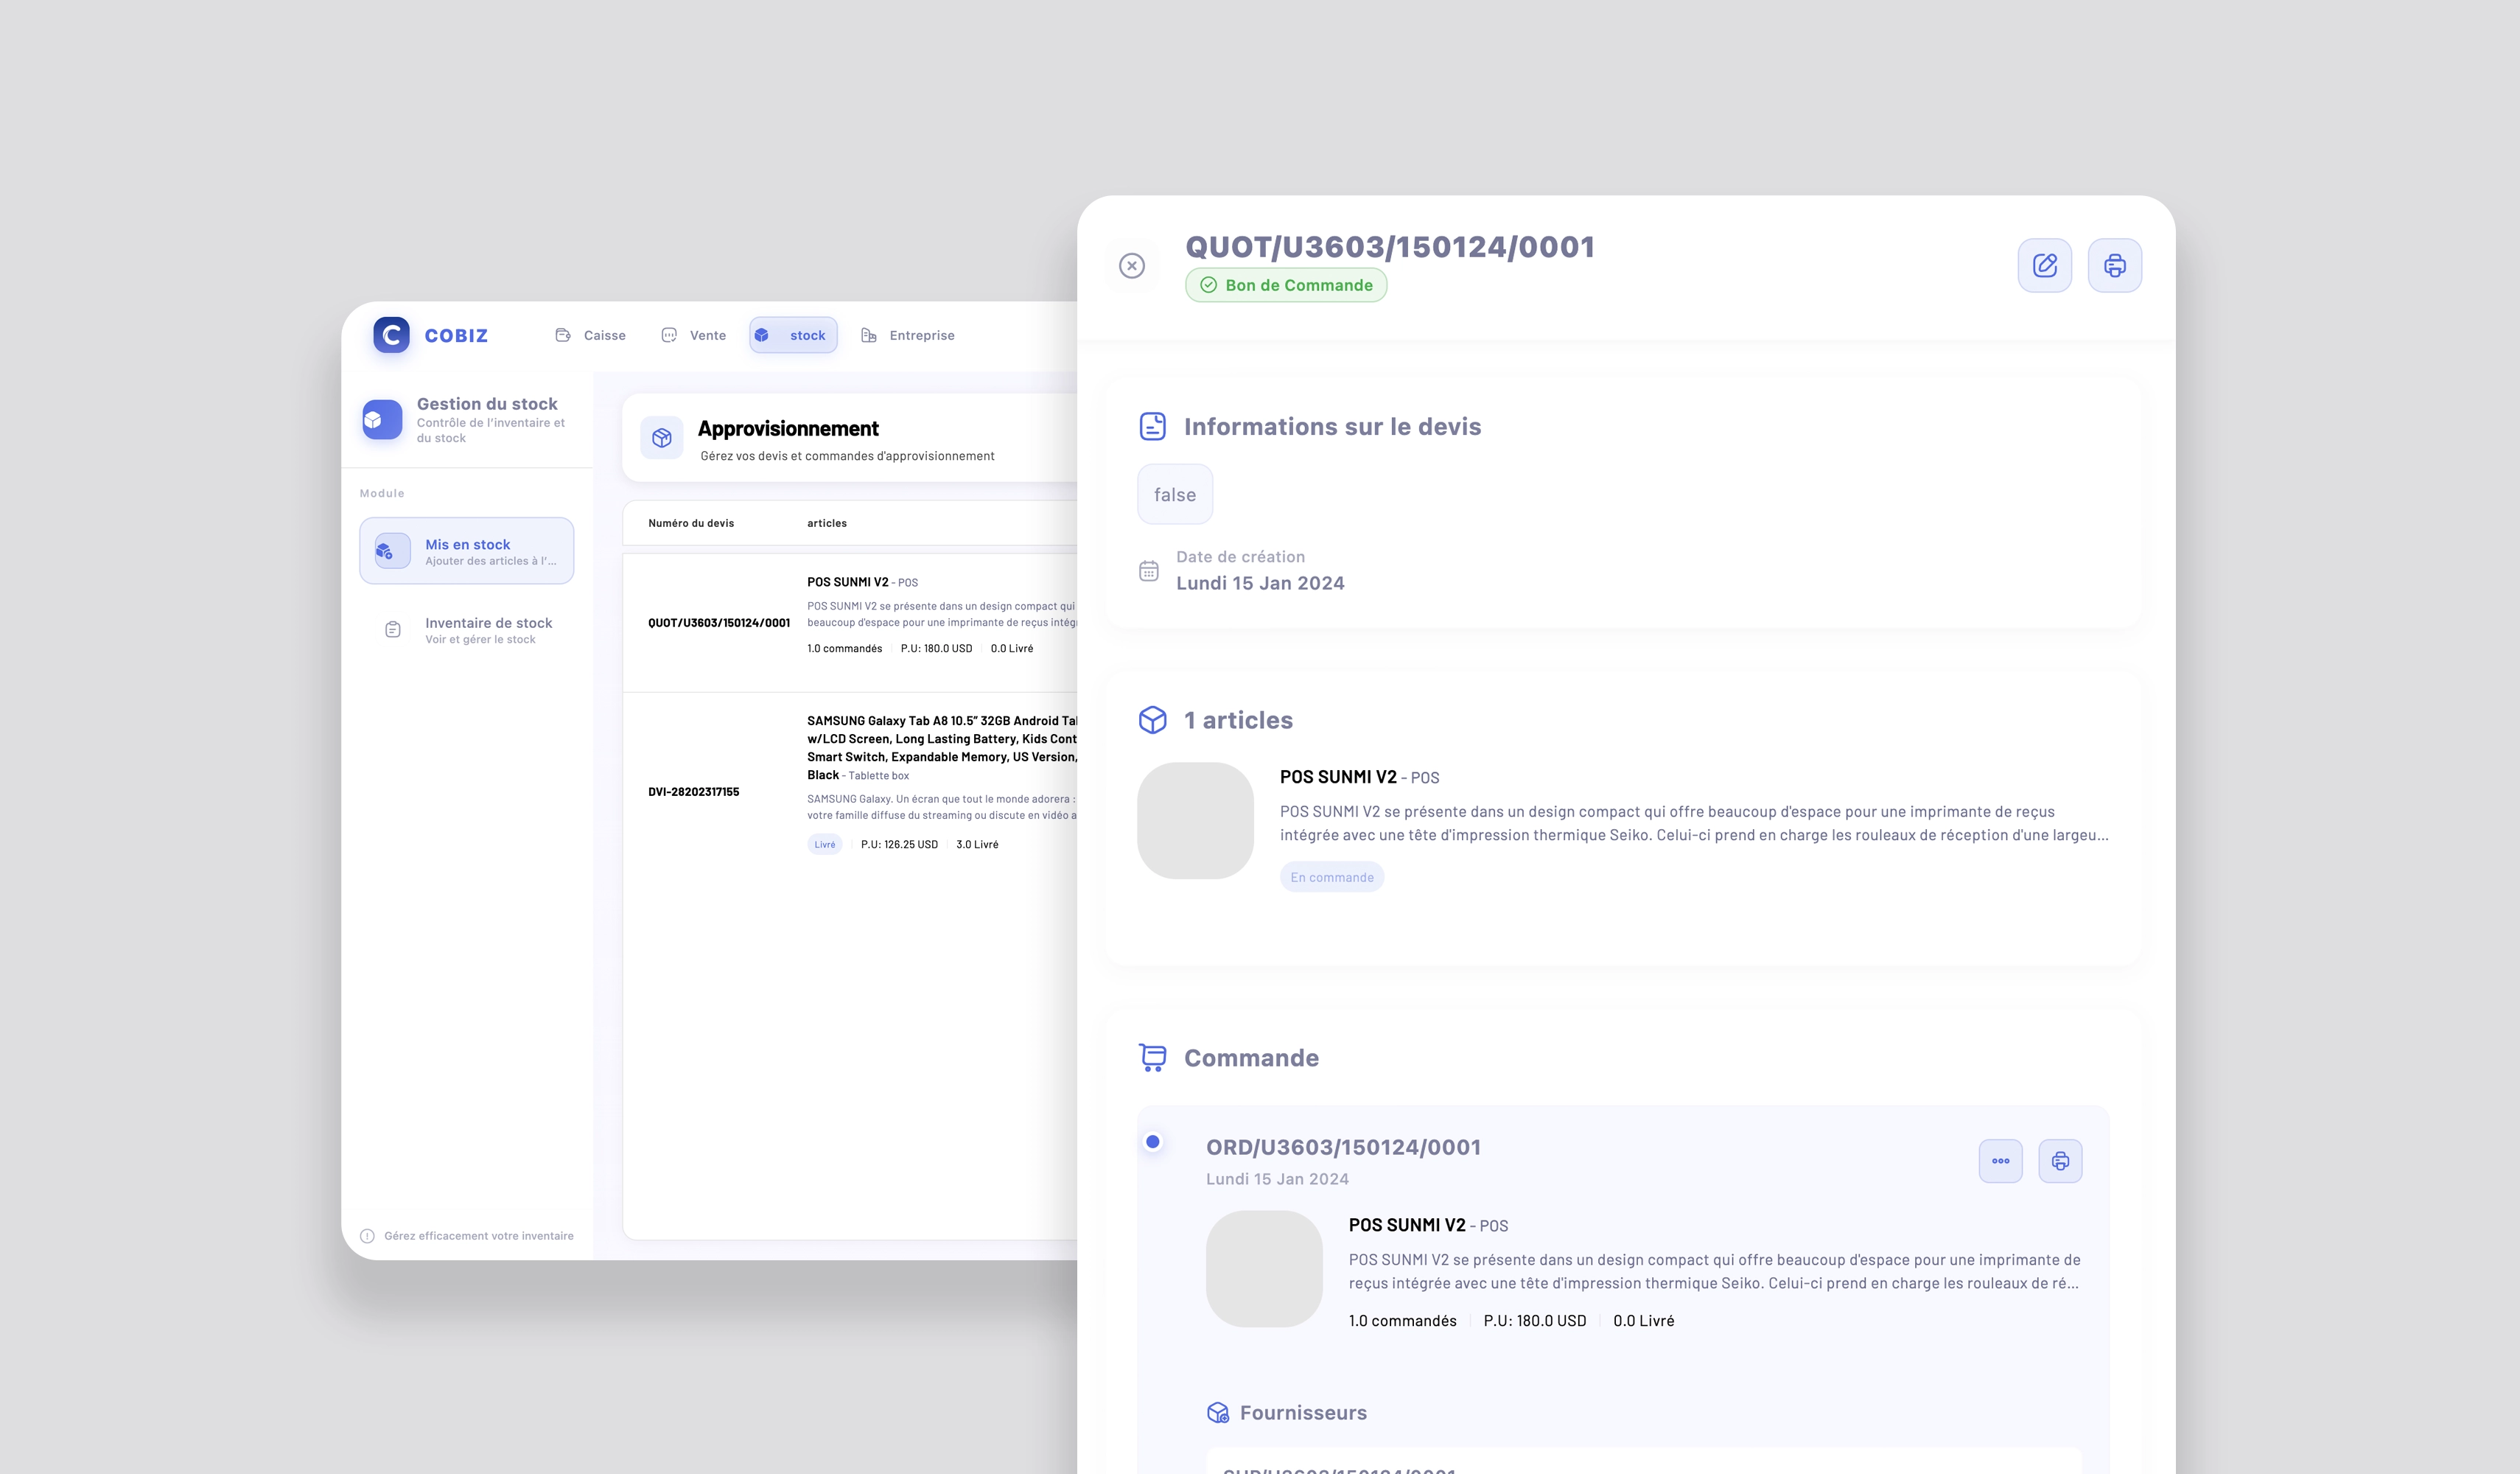Click the COBIZ logo icon
Screen dimensions: 2520x1474
pos(391,335)
